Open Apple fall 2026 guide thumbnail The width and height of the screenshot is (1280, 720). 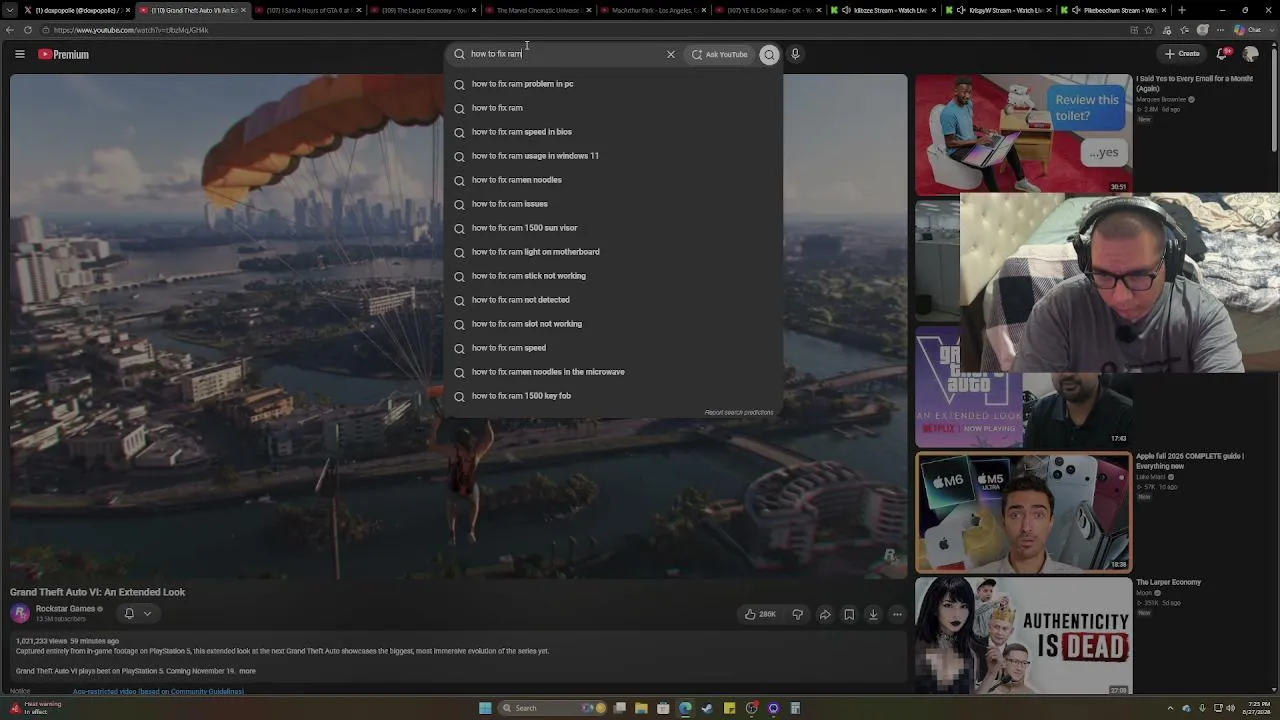point(1023,513)
